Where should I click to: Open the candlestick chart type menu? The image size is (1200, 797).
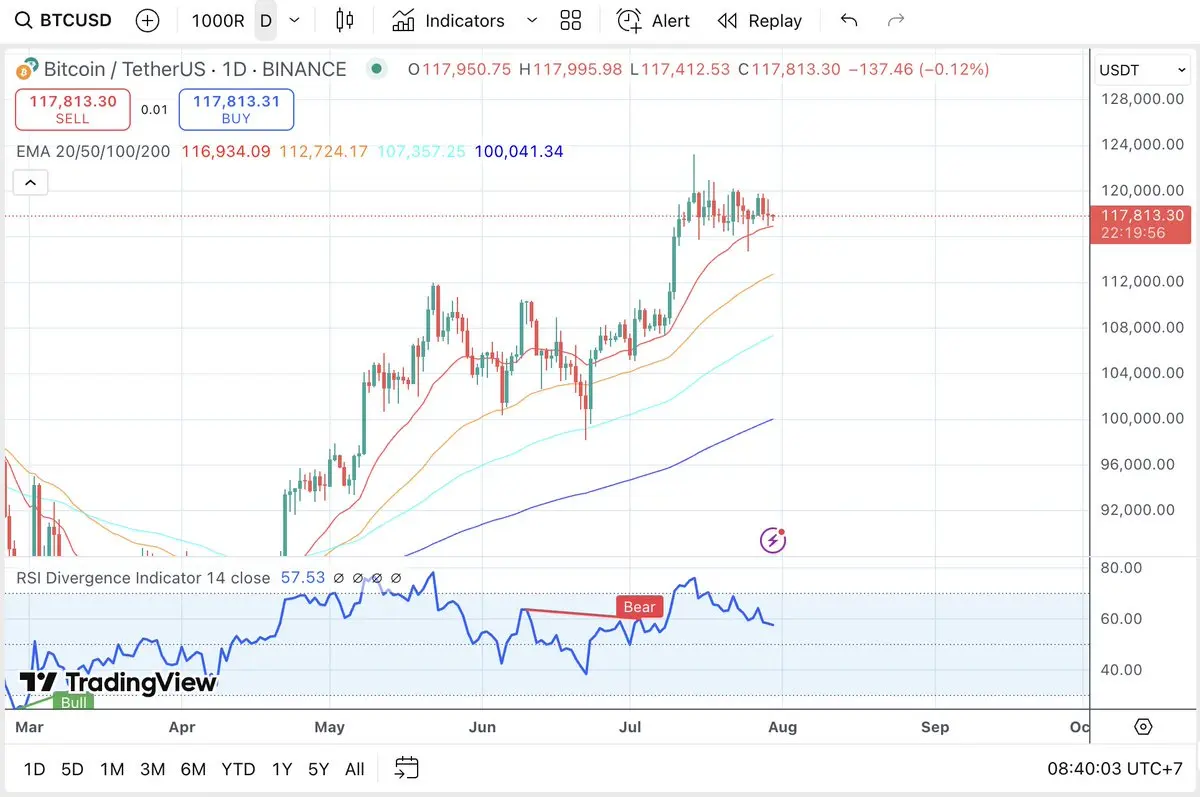(x=345, y=20)
